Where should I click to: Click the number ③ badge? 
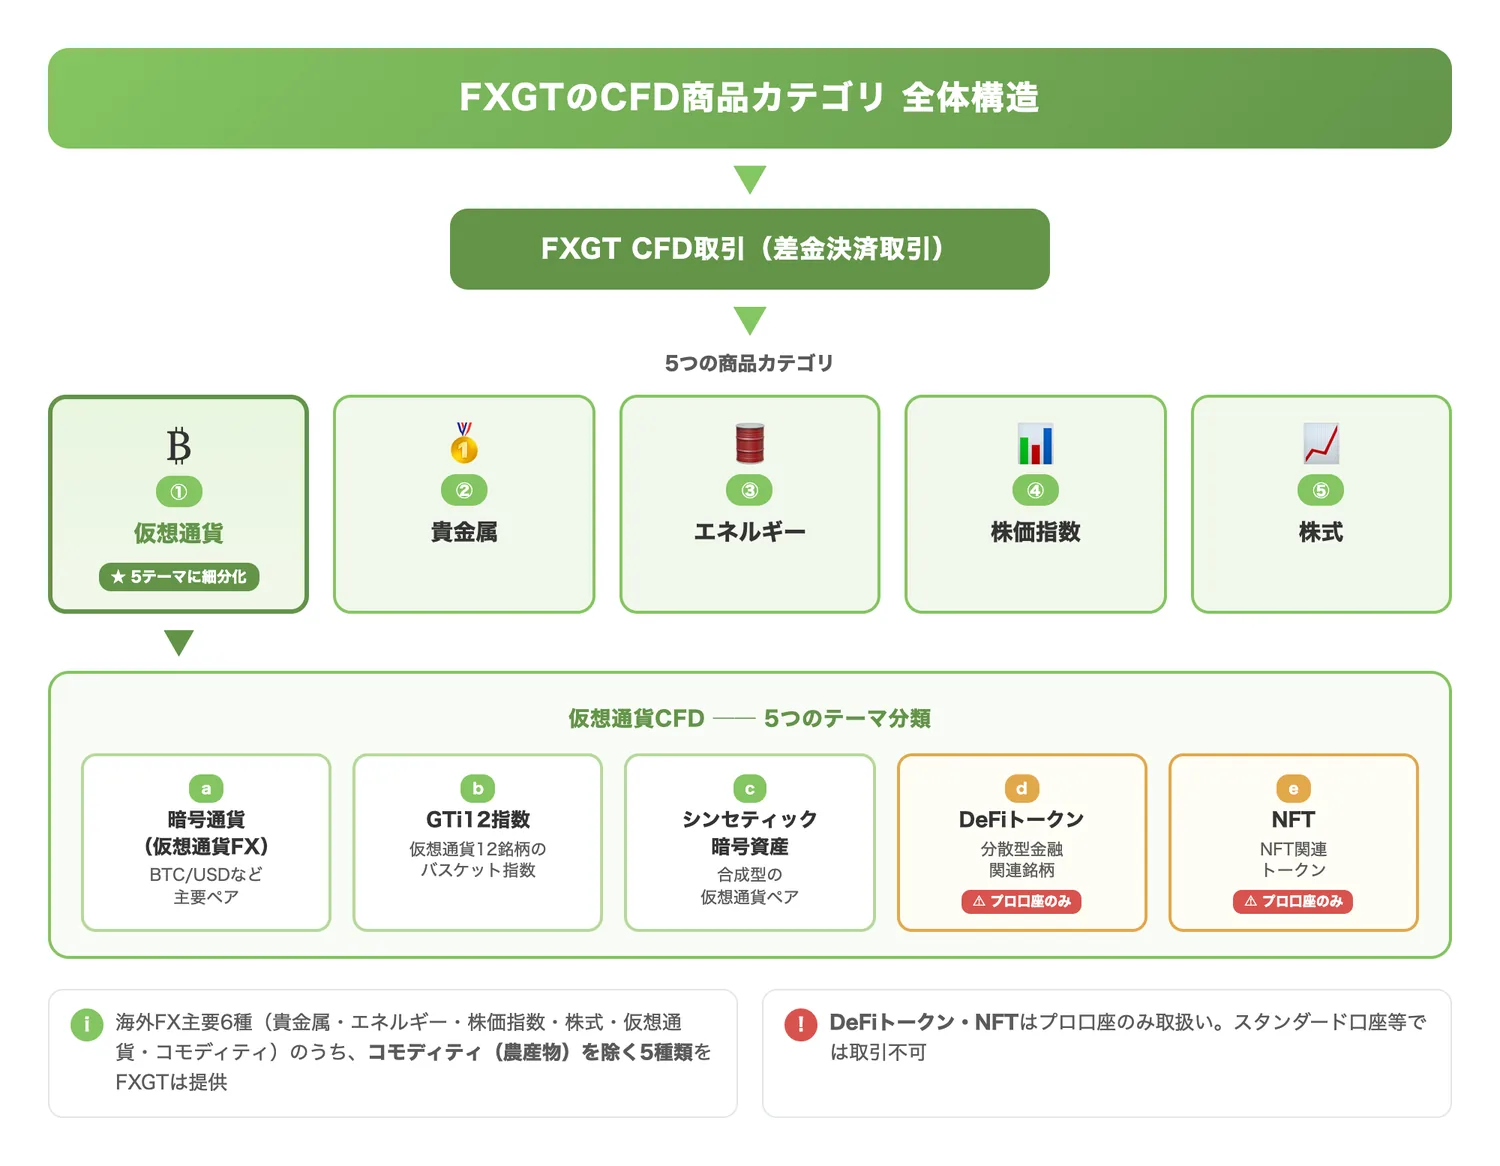[750, 490]
